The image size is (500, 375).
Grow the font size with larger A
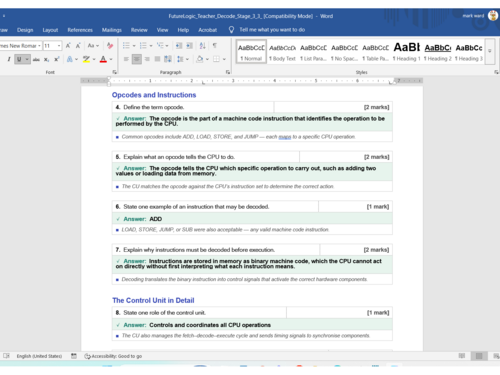click(x=68, y=46)
